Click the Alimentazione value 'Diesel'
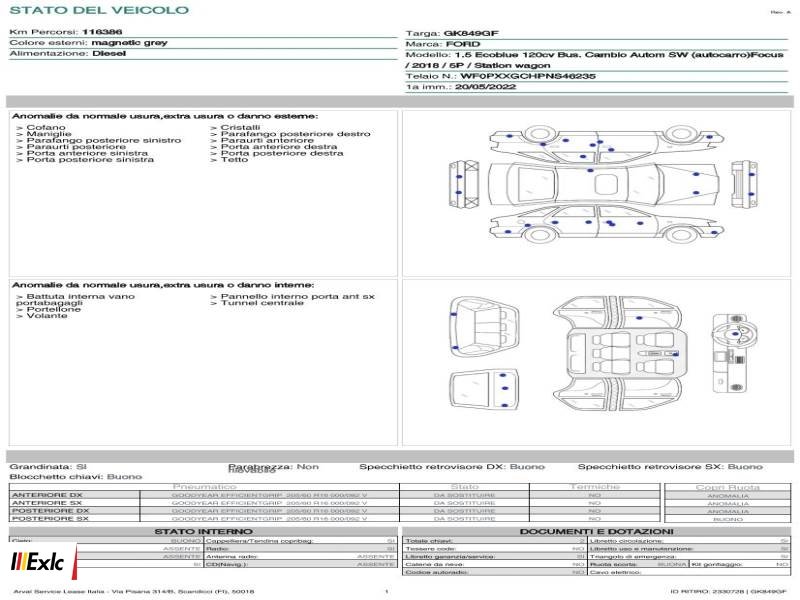This screenshot has height=600, width=800. coord(109,54)
